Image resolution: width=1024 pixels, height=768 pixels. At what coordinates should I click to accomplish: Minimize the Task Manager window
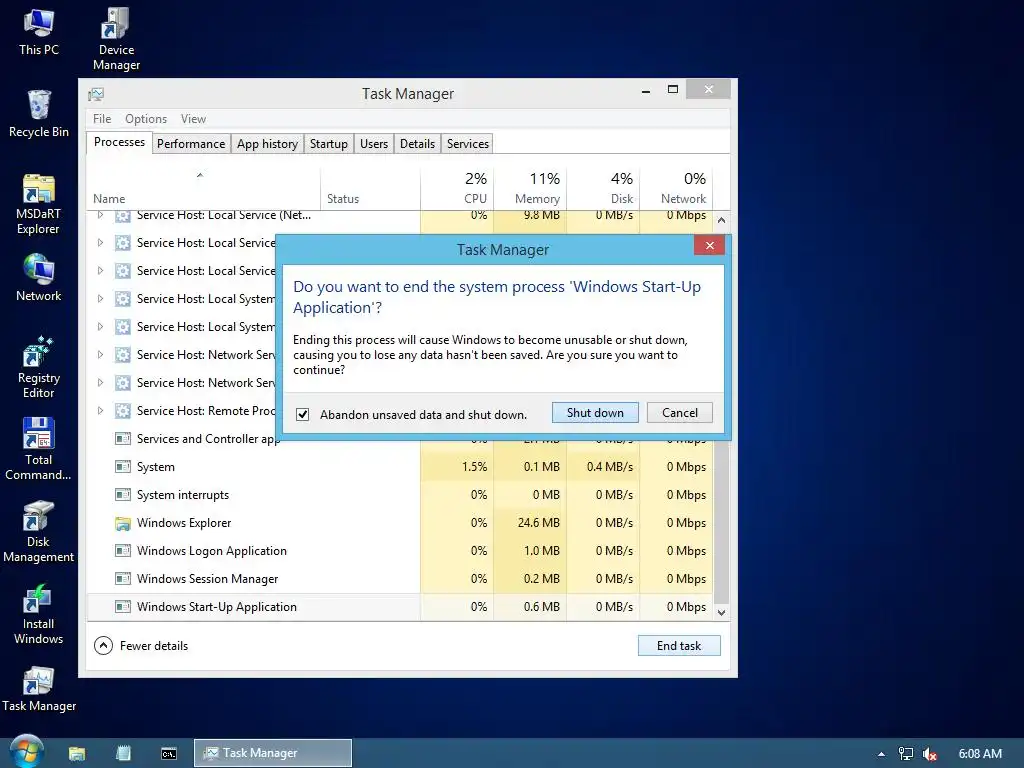(x=646, y=91)
